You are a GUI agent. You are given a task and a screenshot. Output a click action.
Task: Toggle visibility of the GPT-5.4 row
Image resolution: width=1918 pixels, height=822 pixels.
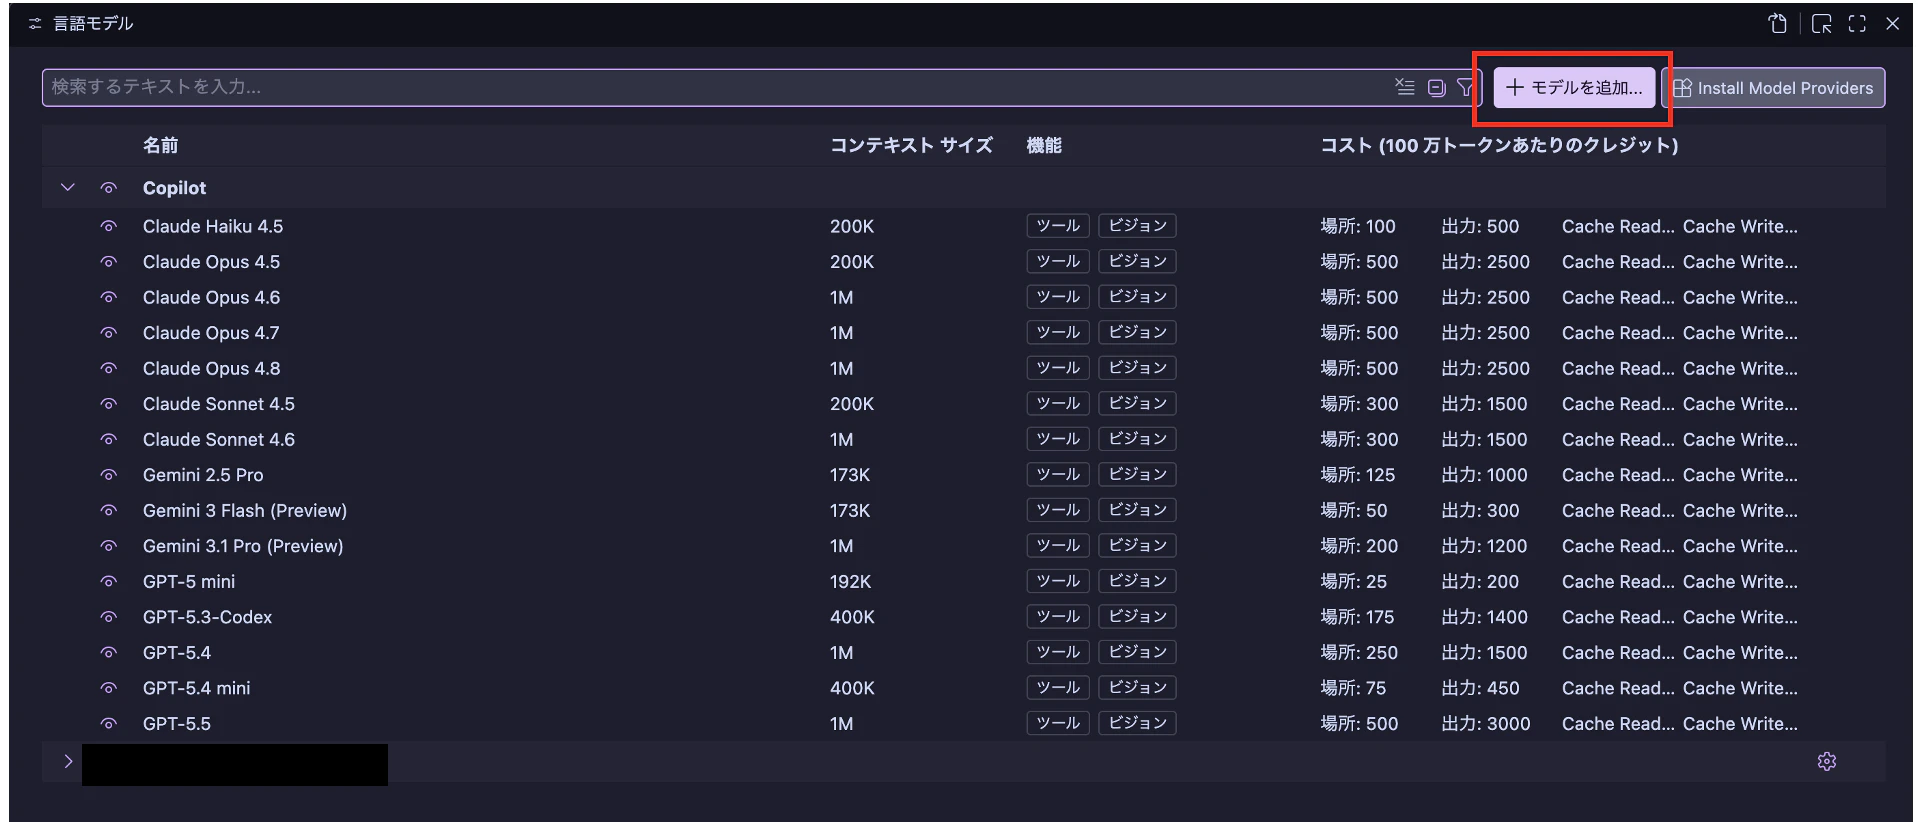(109, 652)
